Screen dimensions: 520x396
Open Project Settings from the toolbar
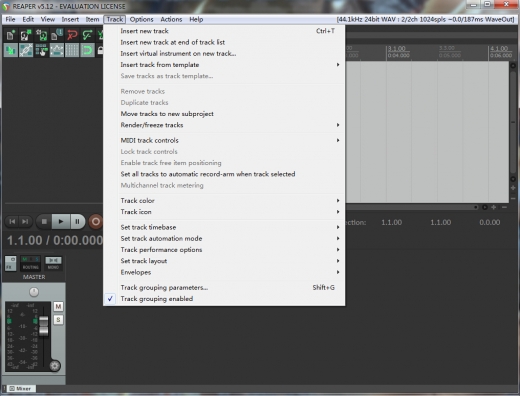coord(57,35)
